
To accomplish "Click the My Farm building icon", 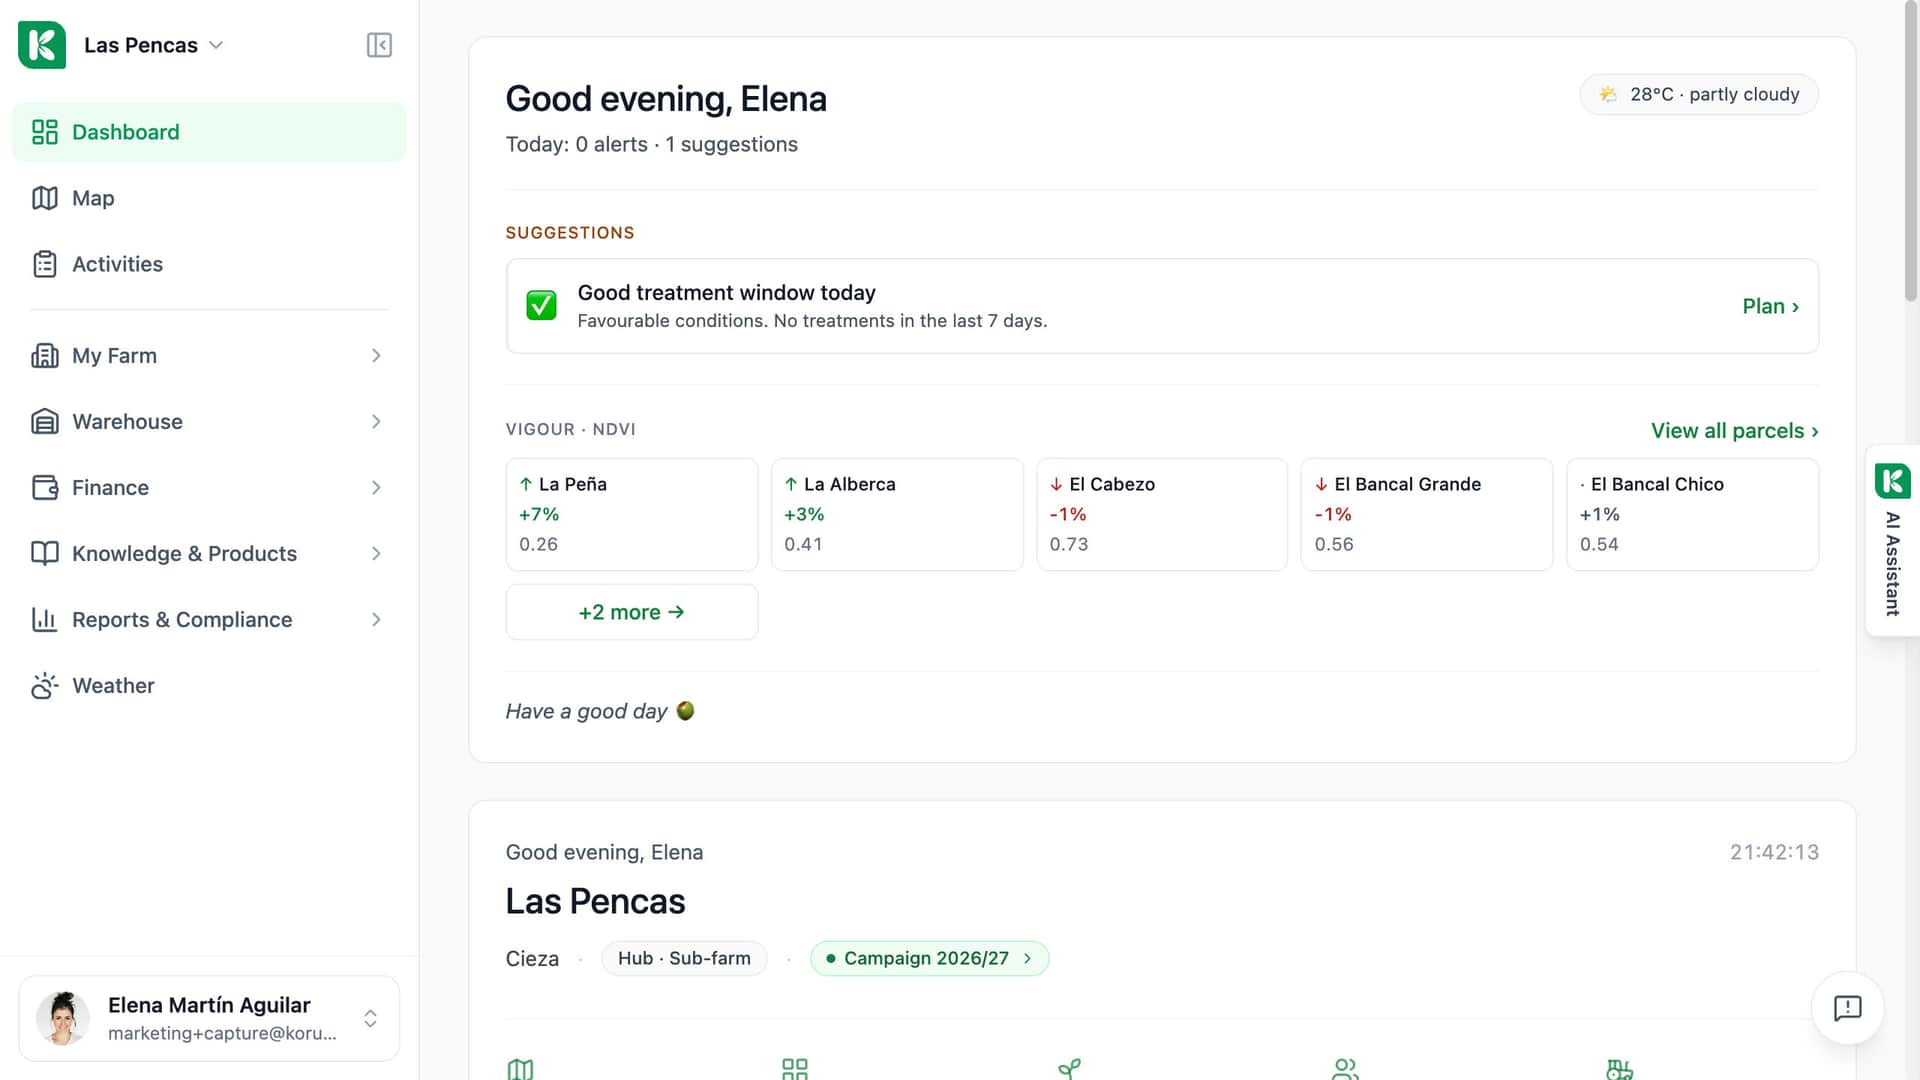I will [45, 356].
